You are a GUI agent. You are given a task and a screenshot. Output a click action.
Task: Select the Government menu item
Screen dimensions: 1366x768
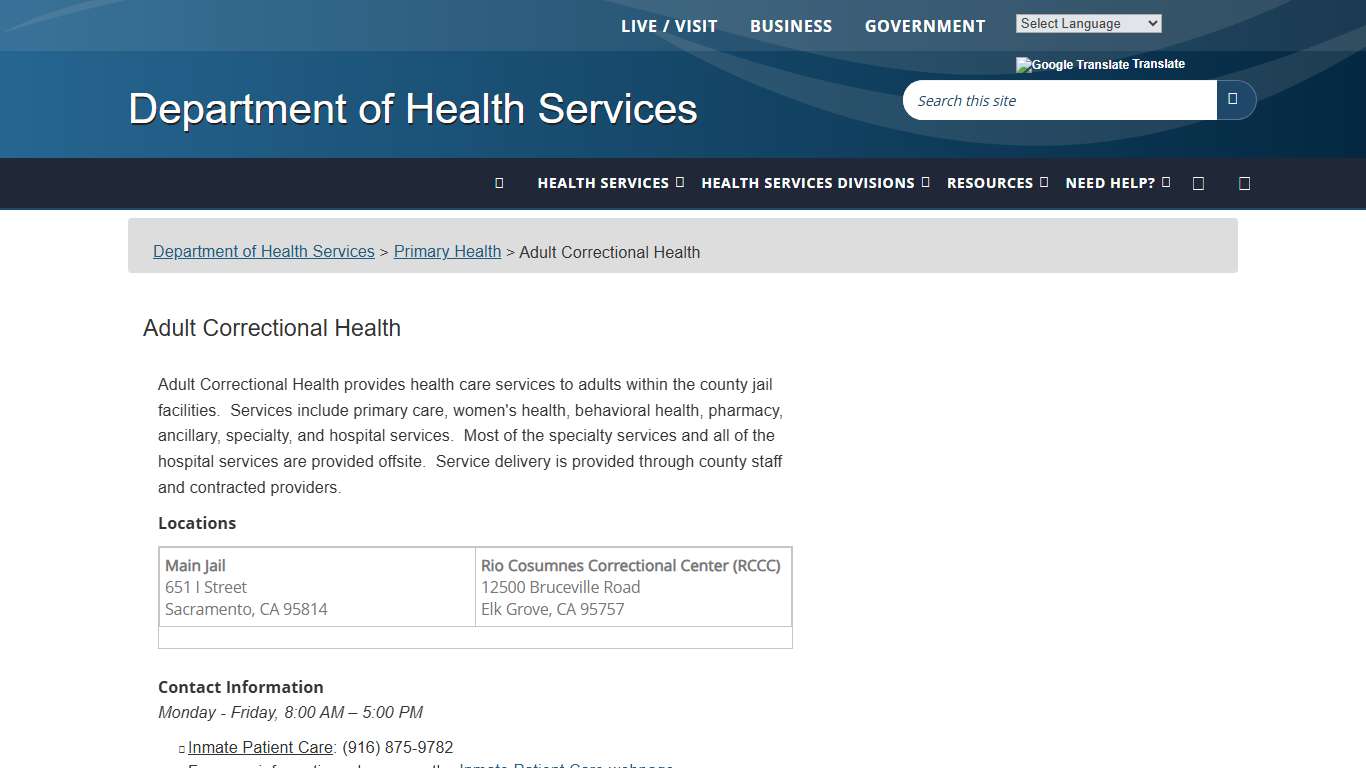[924, 26]
